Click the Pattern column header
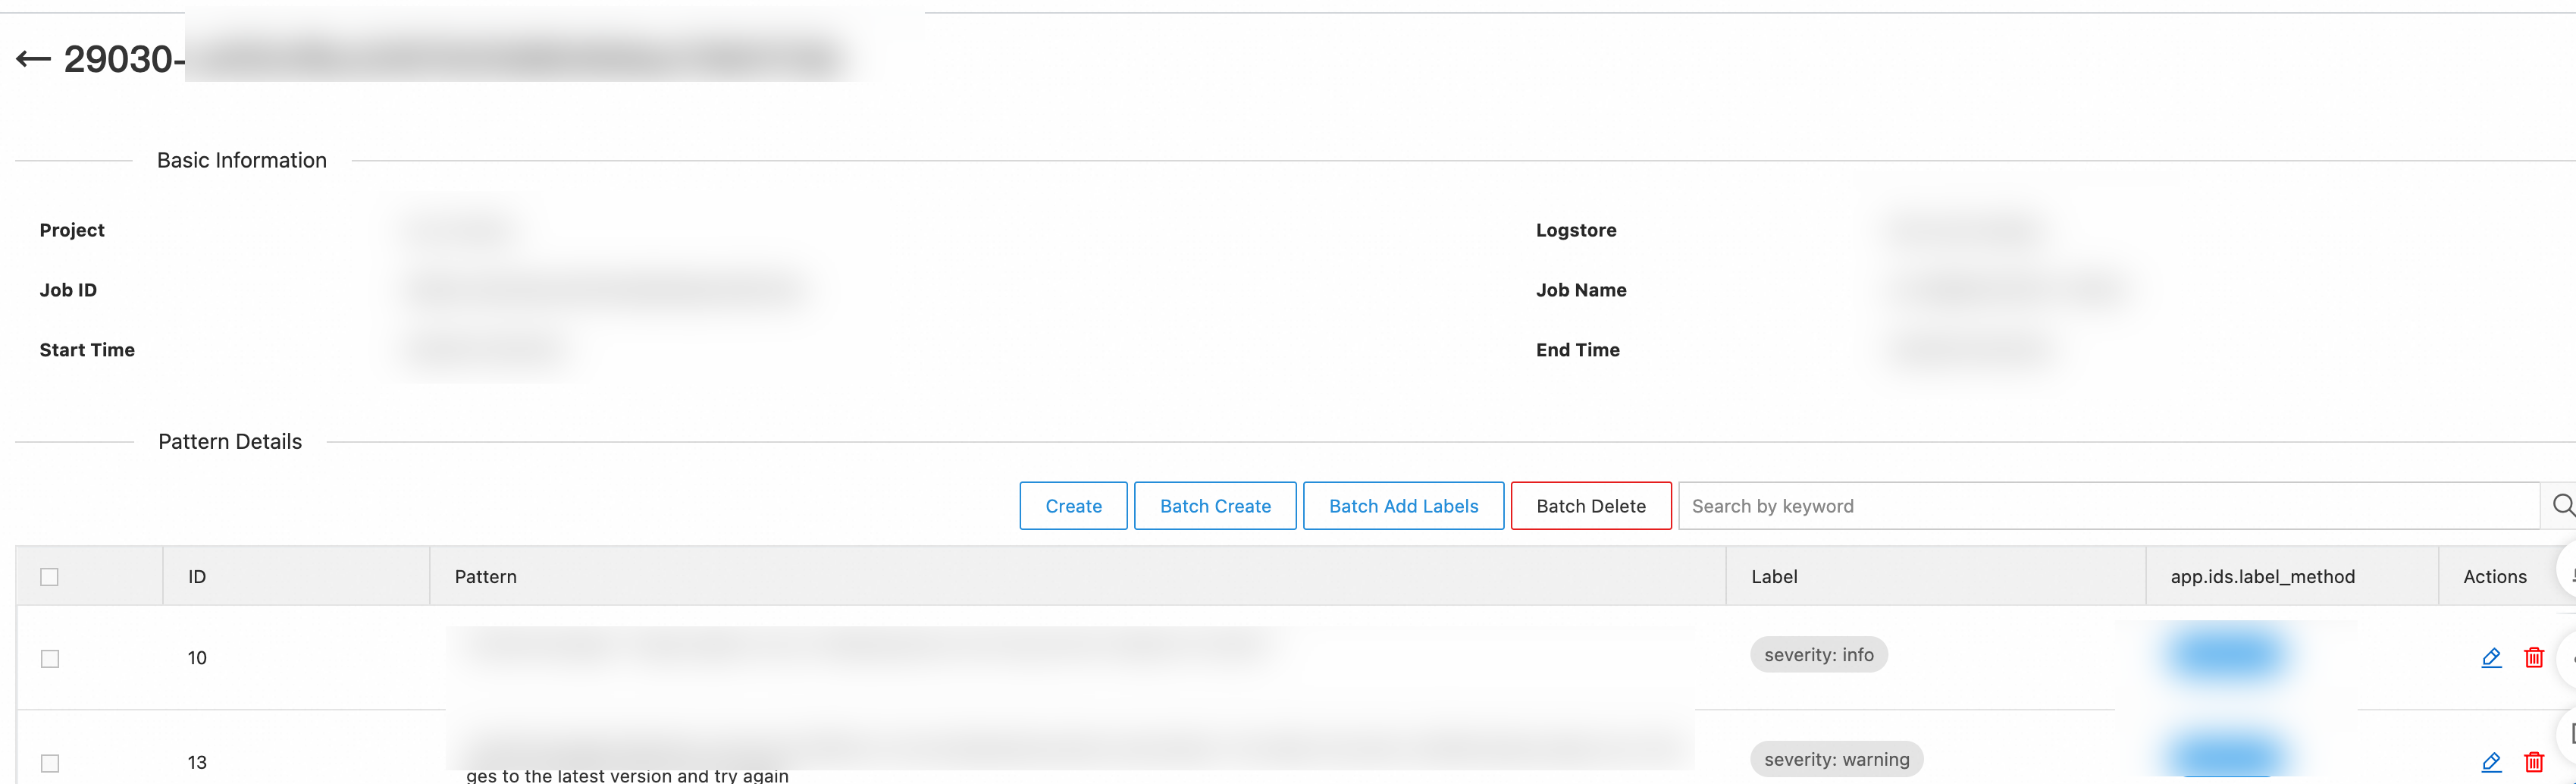Image resolution: width=2576 pixels, height=784 pixels. 485,577
